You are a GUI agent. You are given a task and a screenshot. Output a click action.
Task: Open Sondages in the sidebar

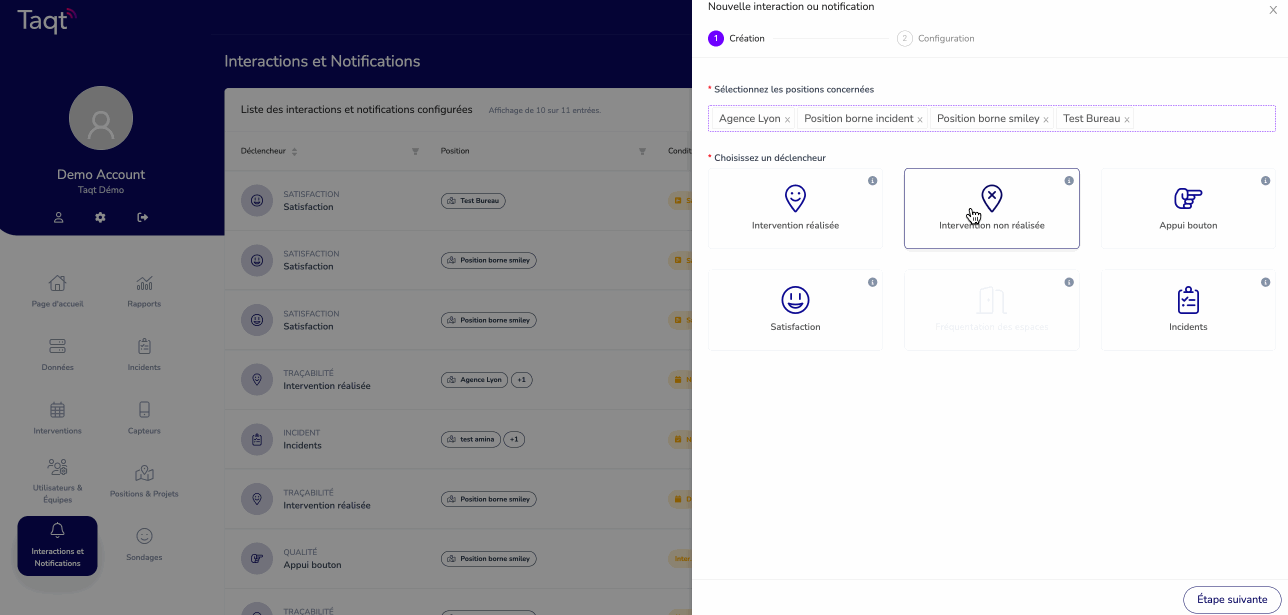(144, 545)
